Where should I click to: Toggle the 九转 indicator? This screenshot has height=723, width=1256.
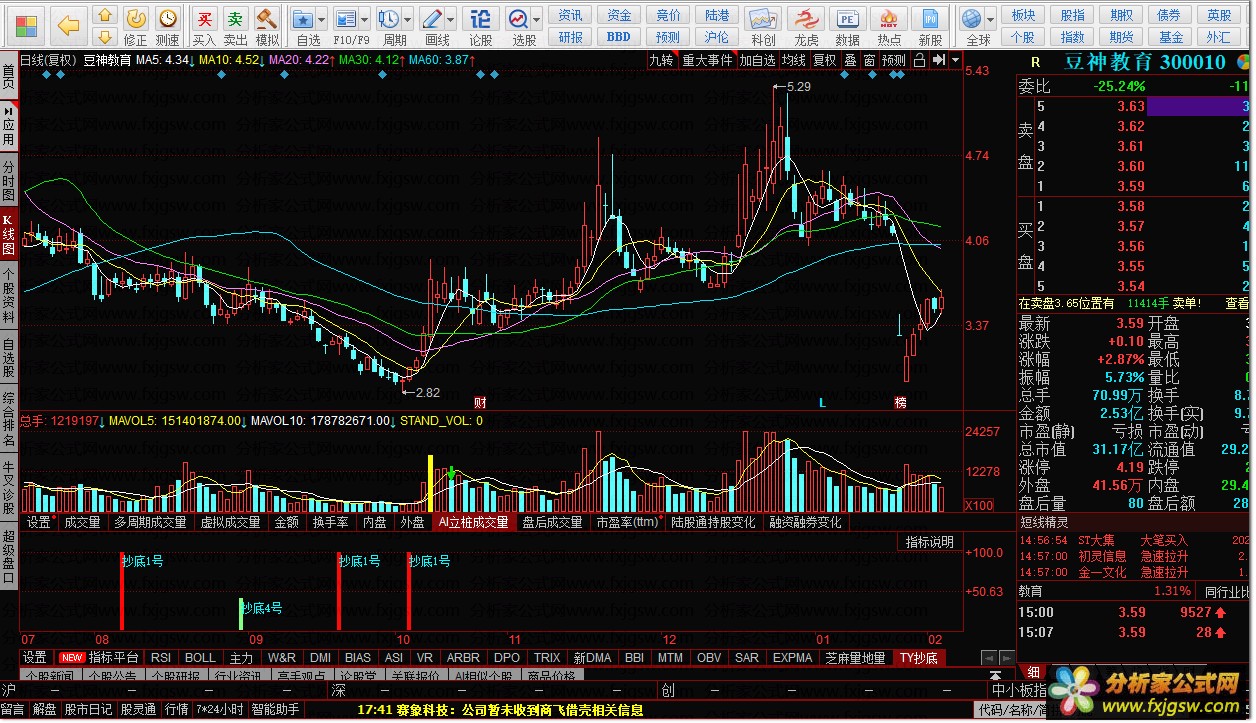click(x=661, y=60)
